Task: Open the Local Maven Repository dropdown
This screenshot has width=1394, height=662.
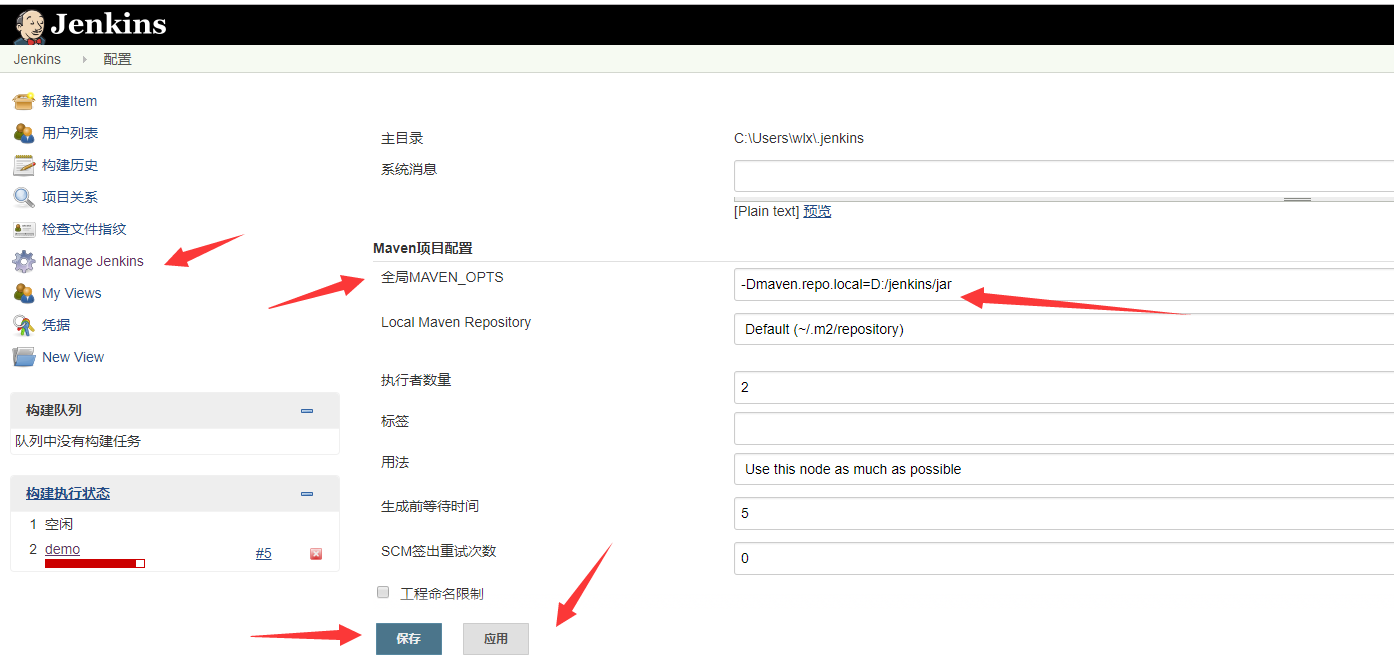Action: 1064,329
